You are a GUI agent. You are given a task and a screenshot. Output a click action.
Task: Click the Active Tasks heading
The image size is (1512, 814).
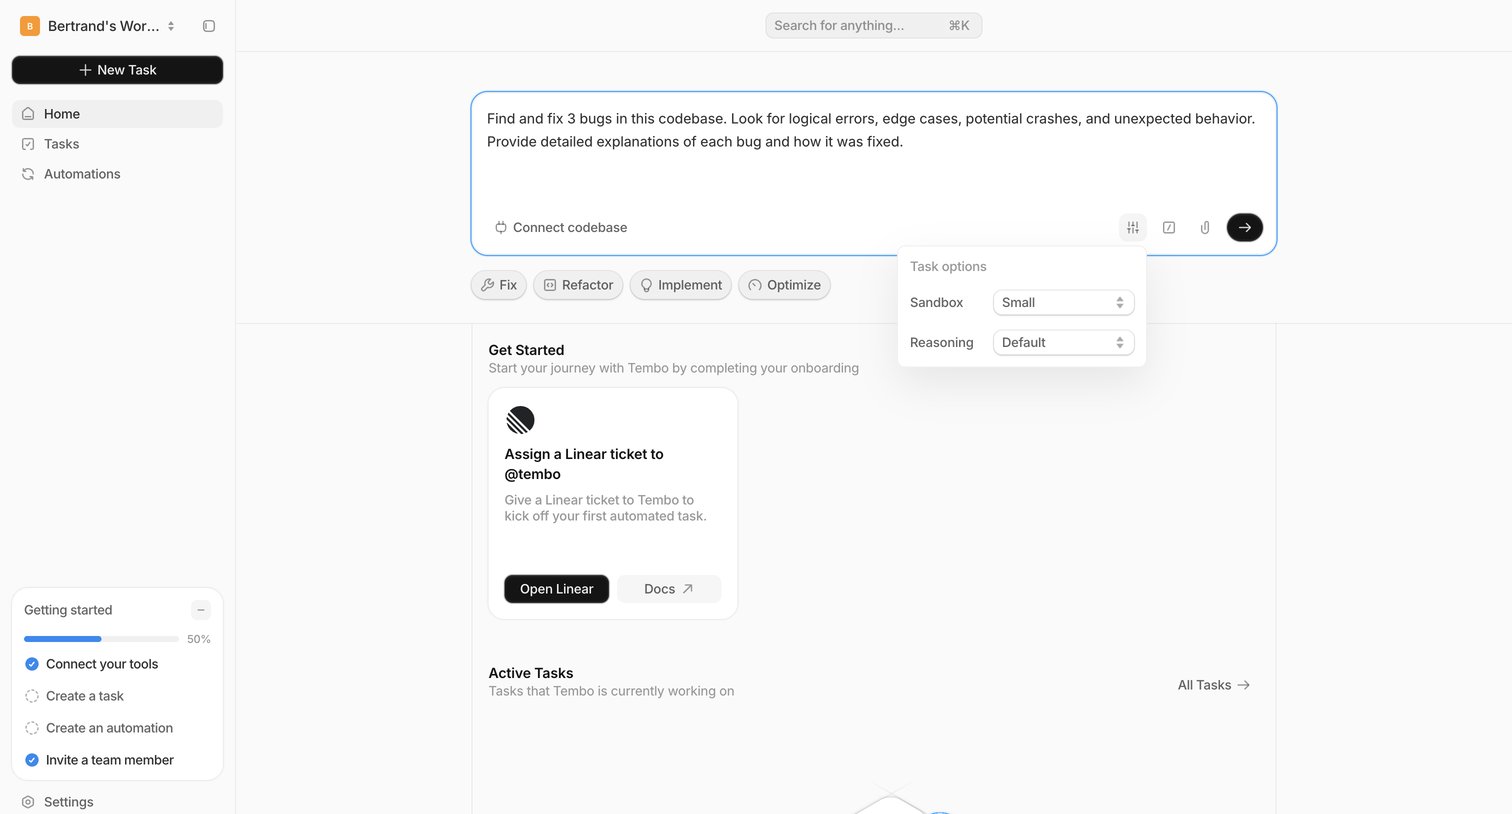[531, 673]
